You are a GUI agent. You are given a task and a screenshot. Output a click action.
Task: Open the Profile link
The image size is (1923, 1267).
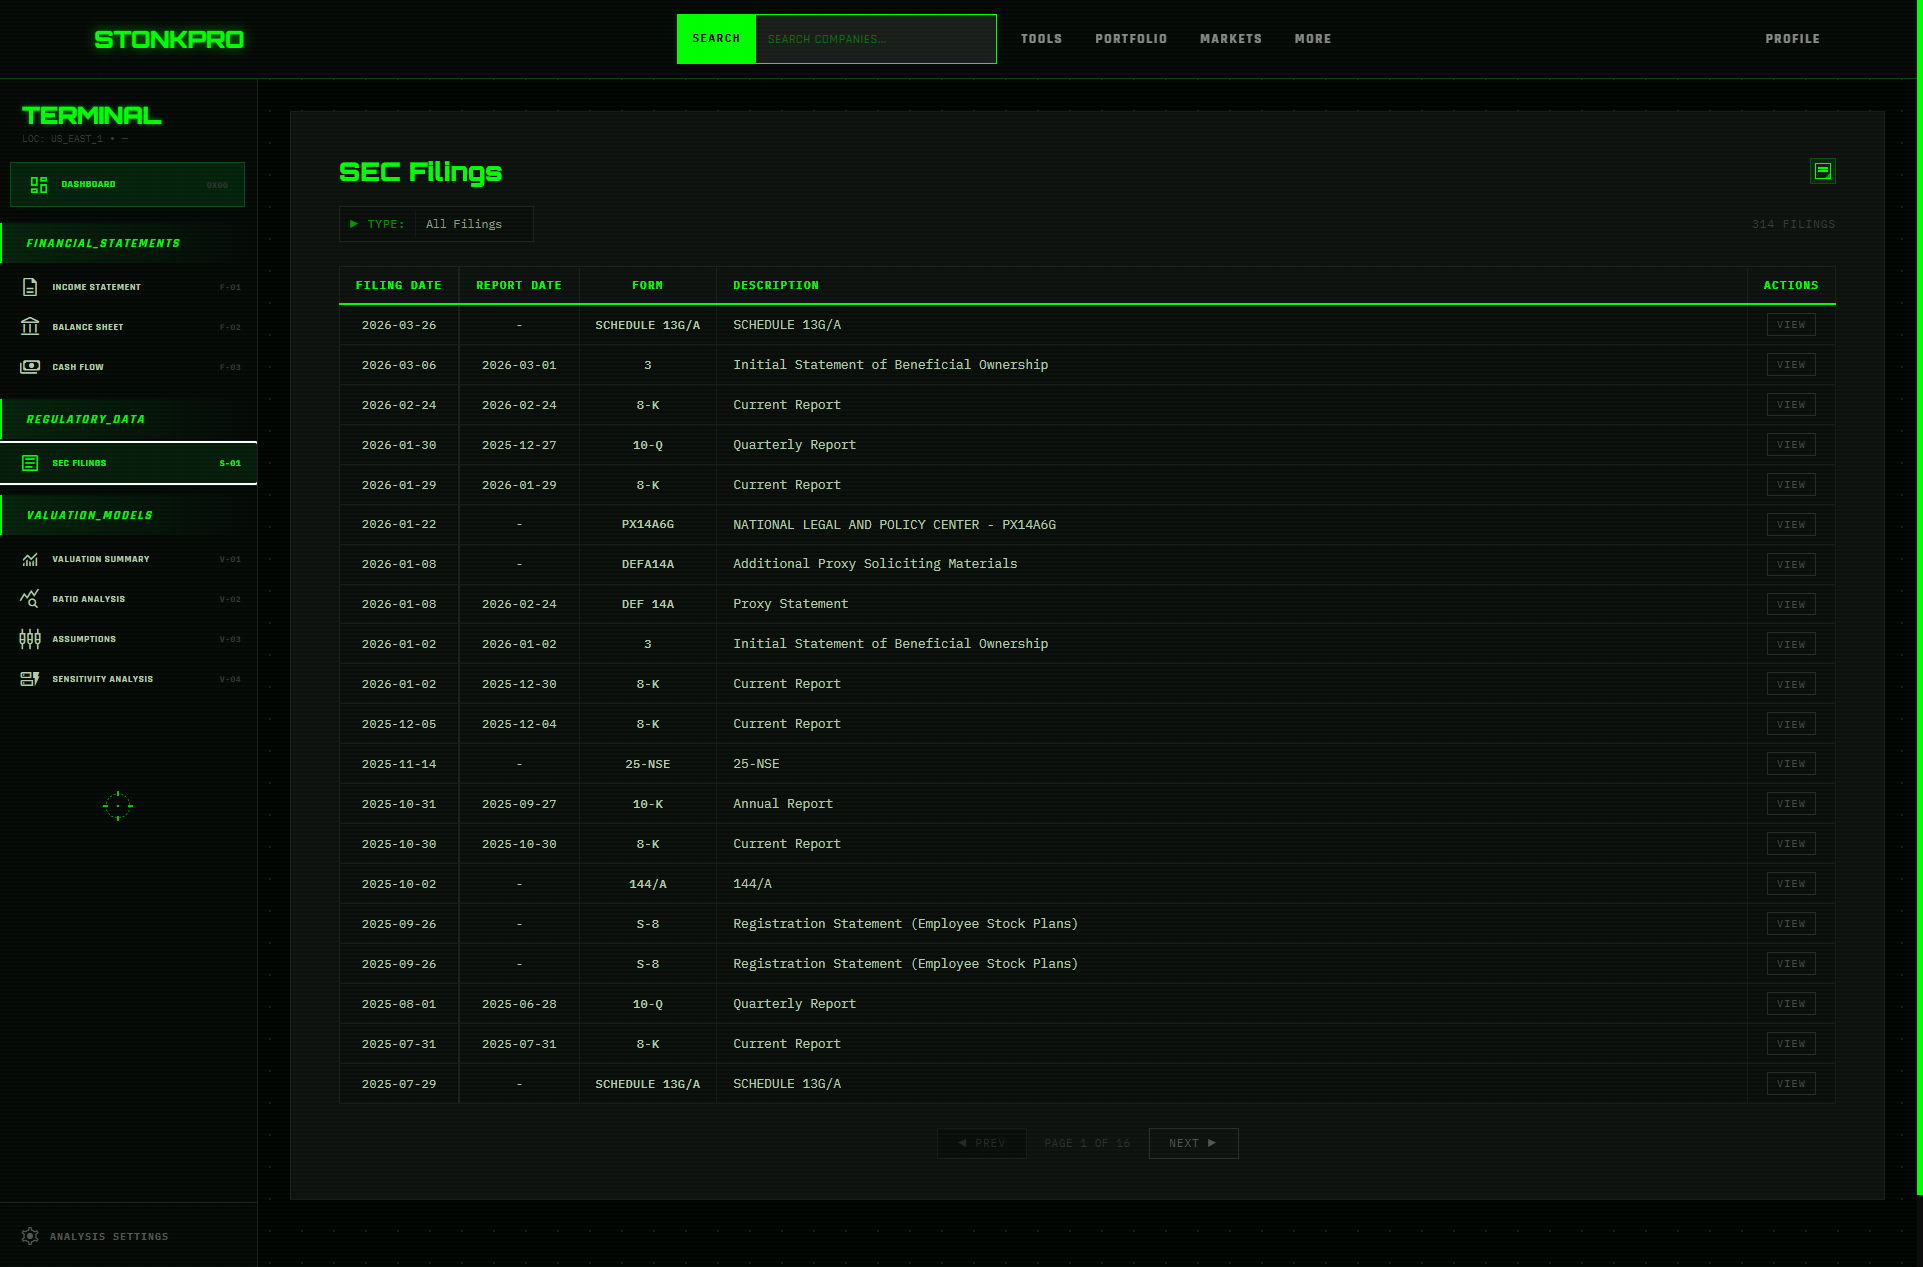click(1791, 39)
